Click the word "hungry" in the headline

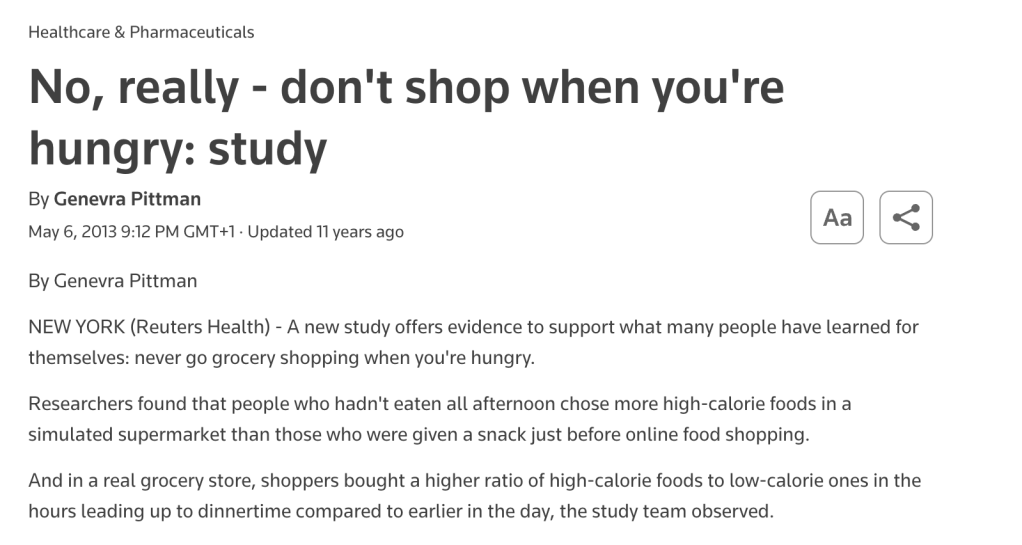point(109,148)
